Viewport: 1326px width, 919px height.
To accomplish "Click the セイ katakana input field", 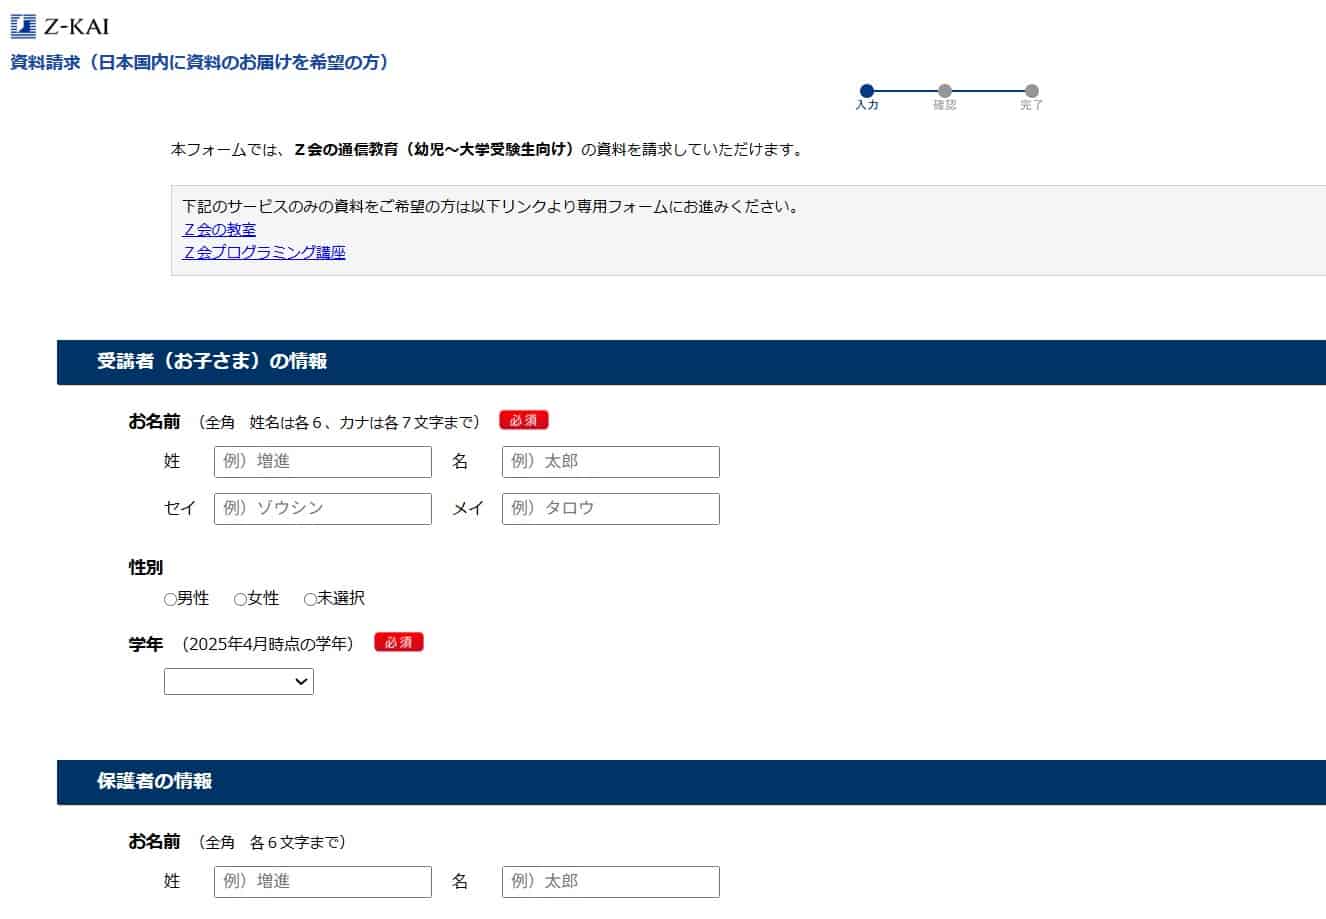I will point(323,509).
